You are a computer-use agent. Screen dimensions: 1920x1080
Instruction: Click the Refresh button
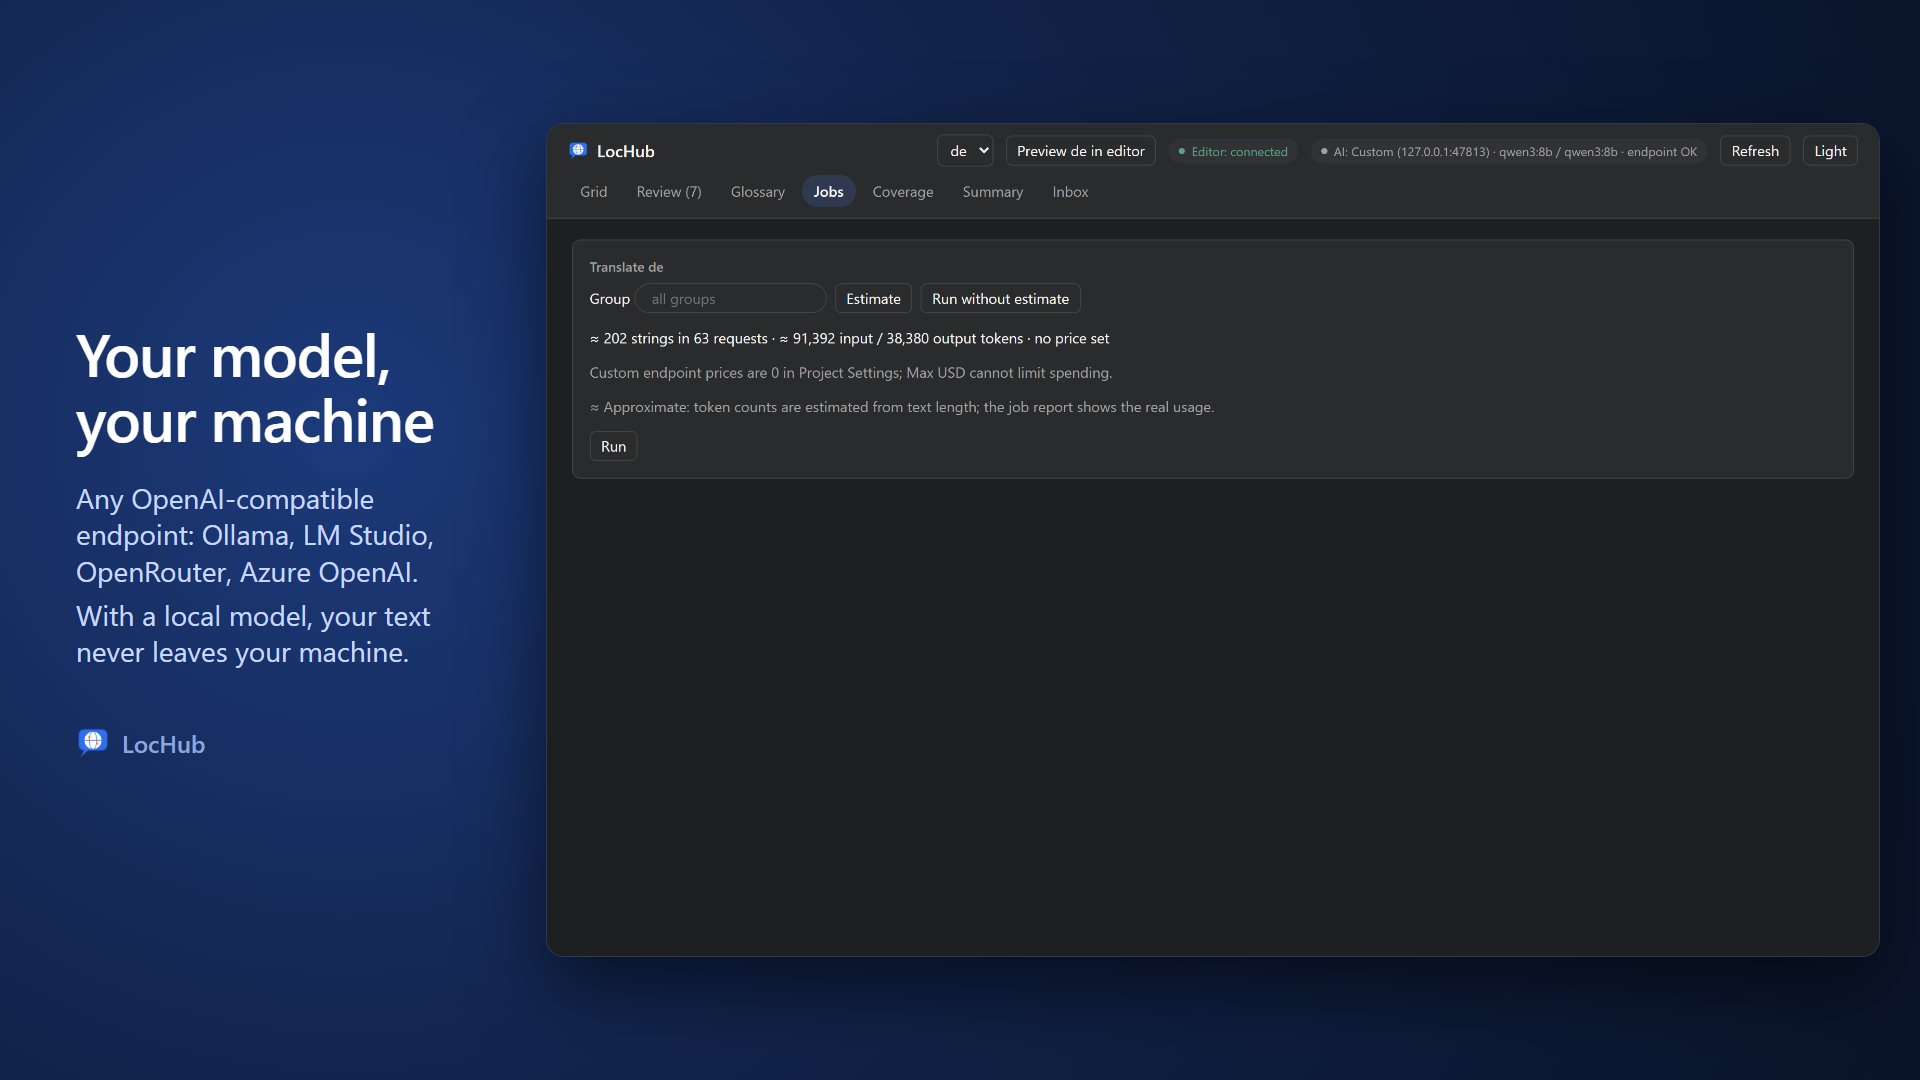click(x=1755, y=151)
